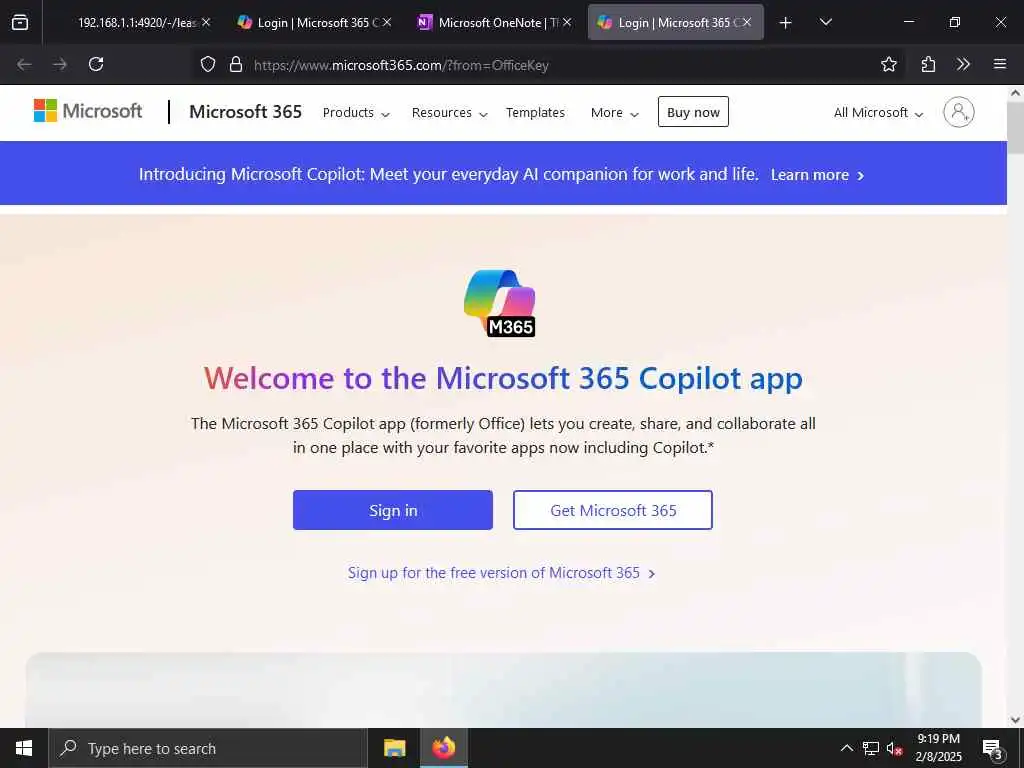
Task: Expand the More menu
Action: pos(614,112)
